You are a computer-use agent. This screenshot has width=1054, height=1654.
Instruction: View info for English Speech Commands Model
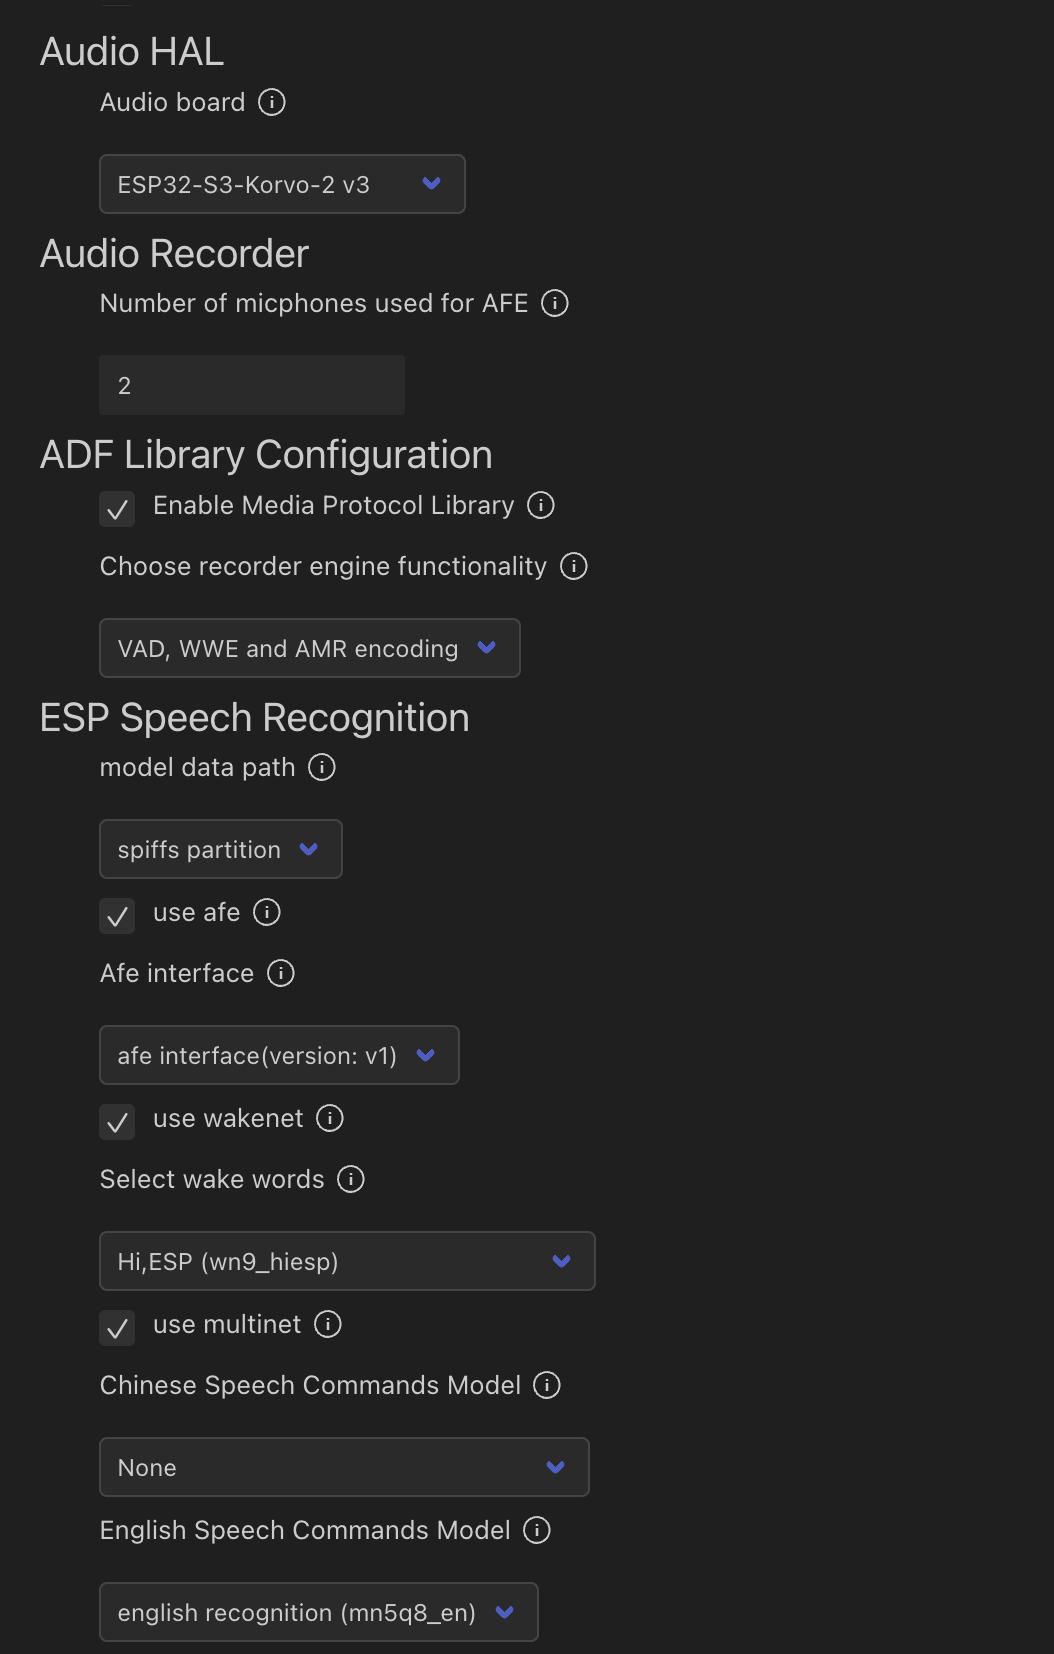pos(537,1531)
